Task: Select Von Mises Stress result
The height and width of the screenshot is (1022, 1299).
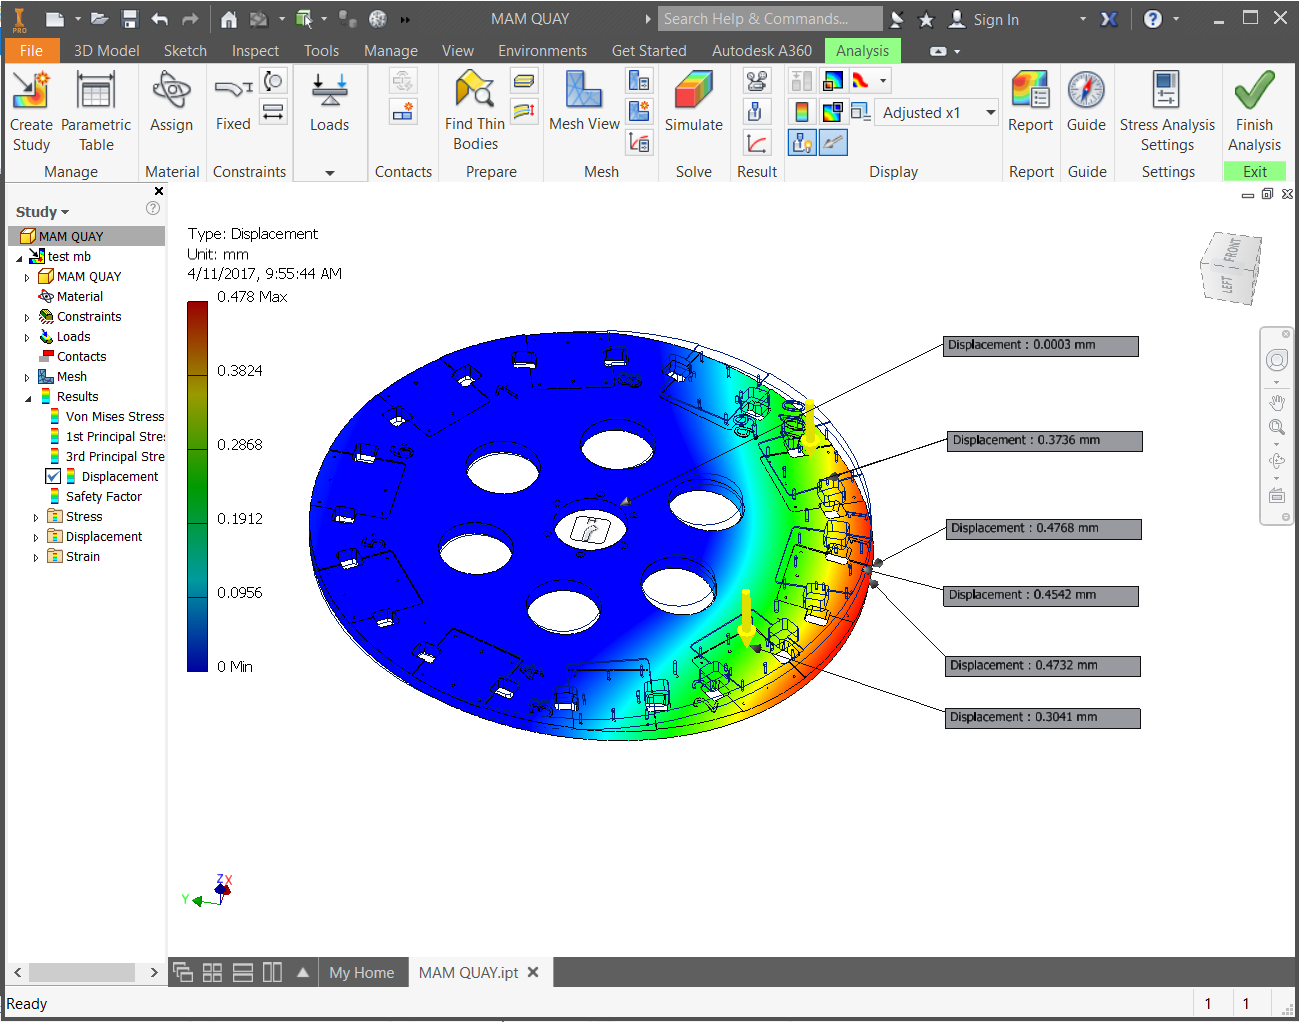Action: [114, 417]
